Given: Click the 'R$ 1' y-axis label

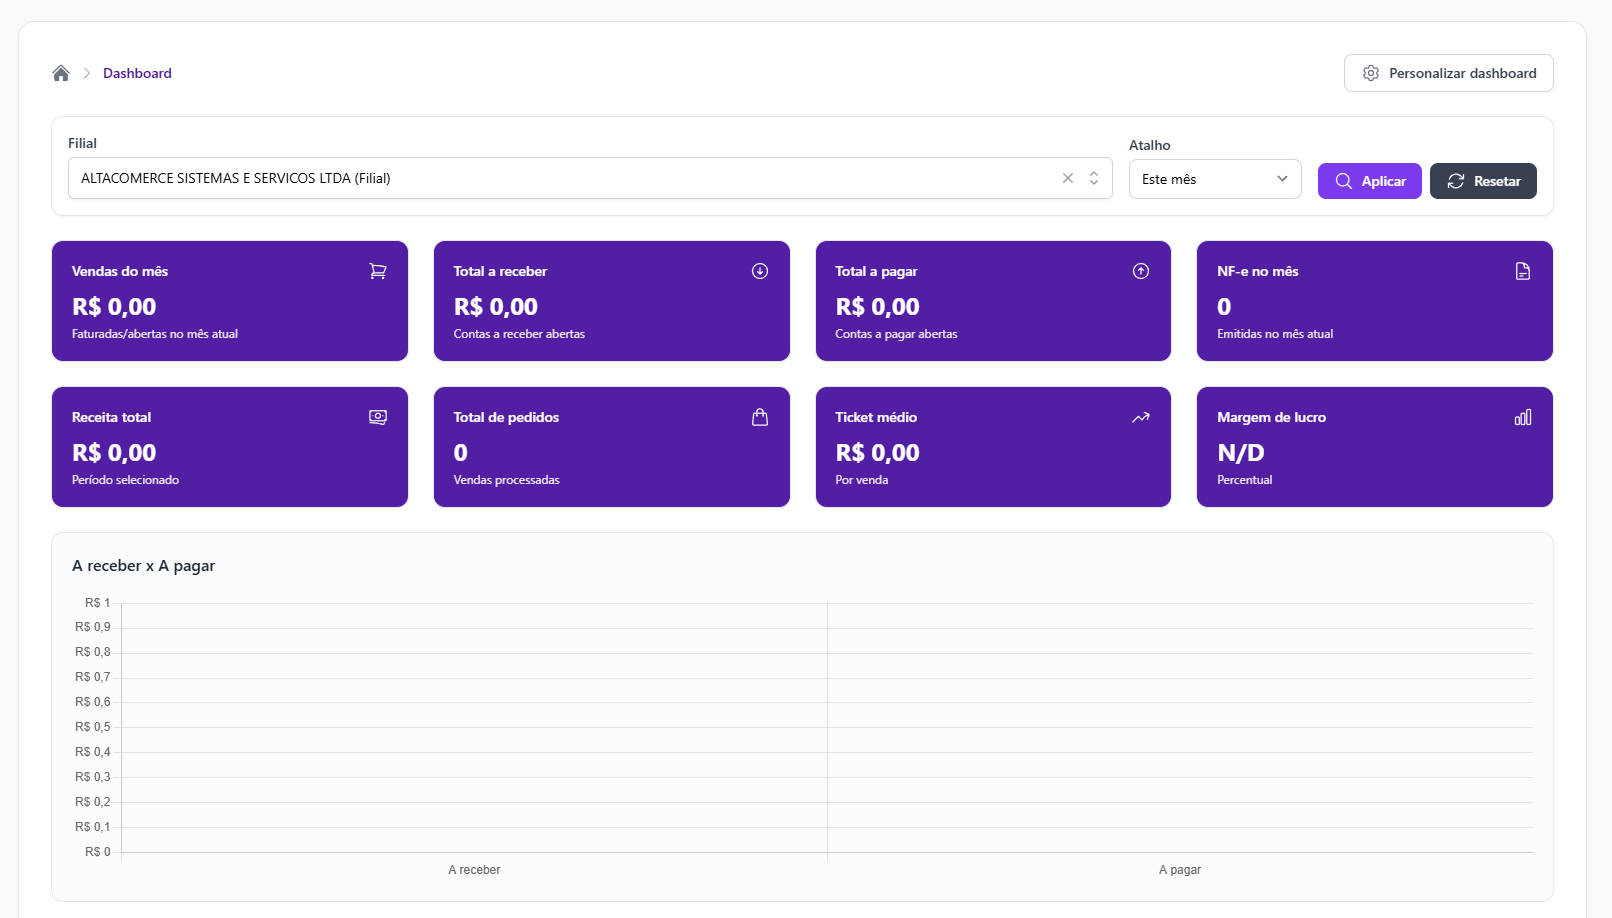Looking at the screenshot, I should (97, 603).
